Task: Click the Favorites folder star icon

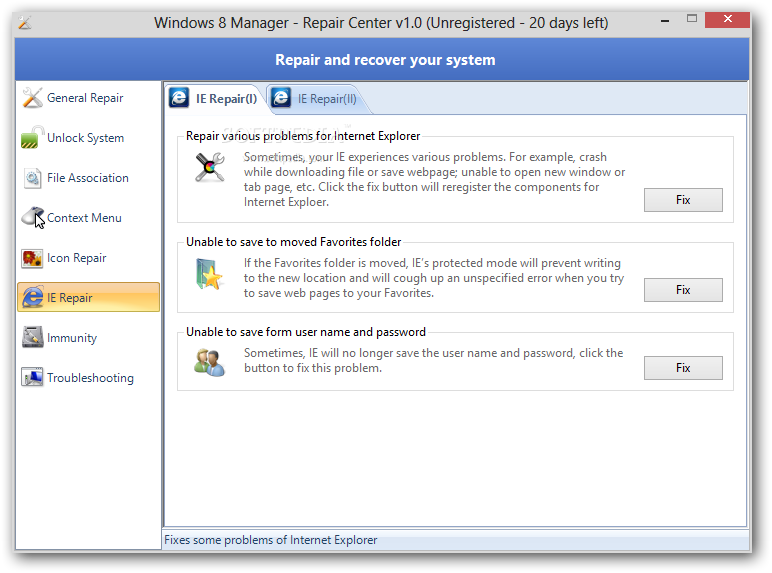Action: 210,274
